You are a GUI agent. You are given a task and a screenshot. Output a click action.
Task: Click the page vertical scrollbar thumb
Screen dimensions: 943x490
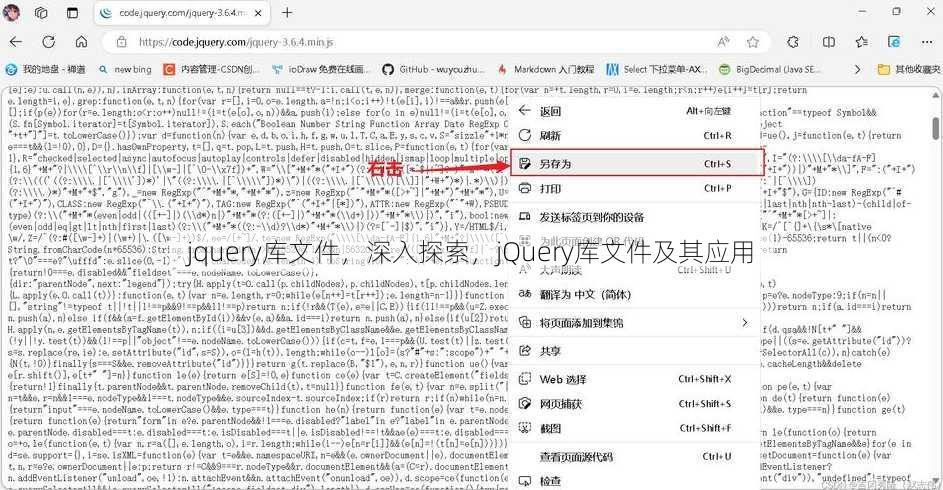(935, 129)
